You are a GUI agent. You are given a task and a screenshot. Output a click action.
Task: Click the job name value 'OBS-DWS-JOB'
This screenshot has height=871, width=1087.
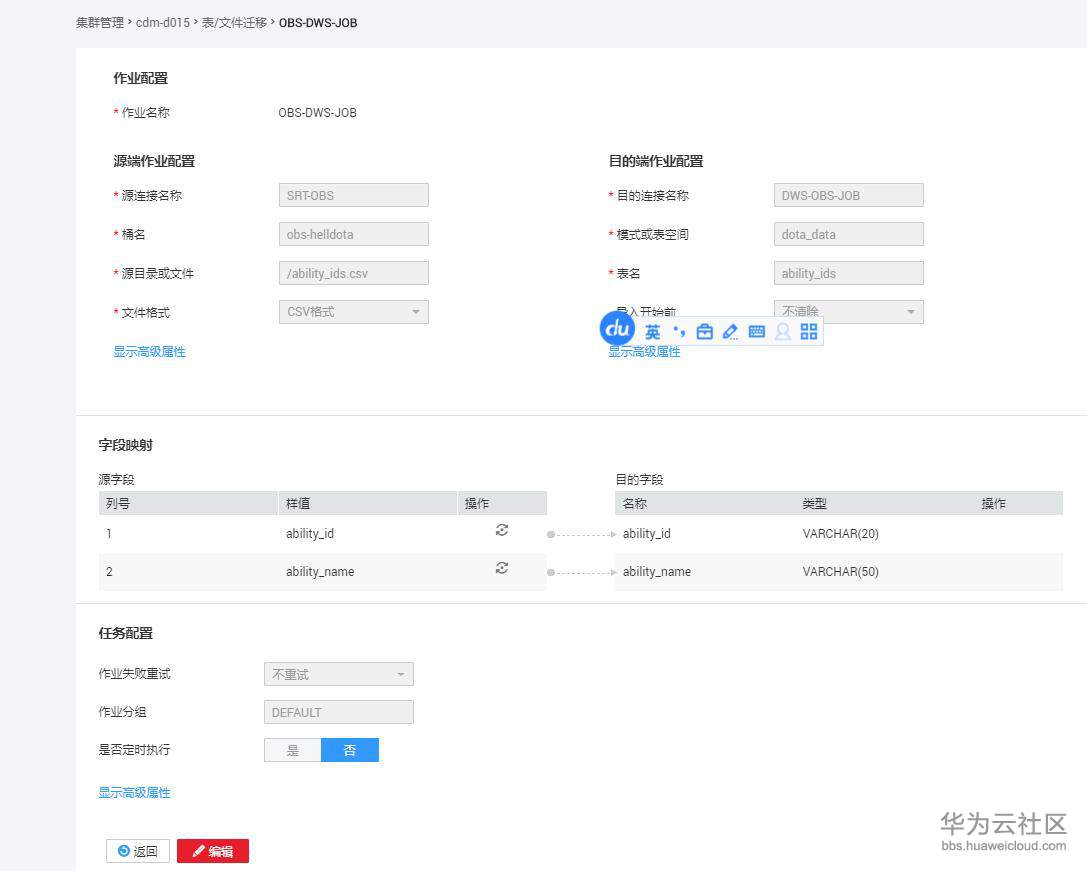coord(318,112)
